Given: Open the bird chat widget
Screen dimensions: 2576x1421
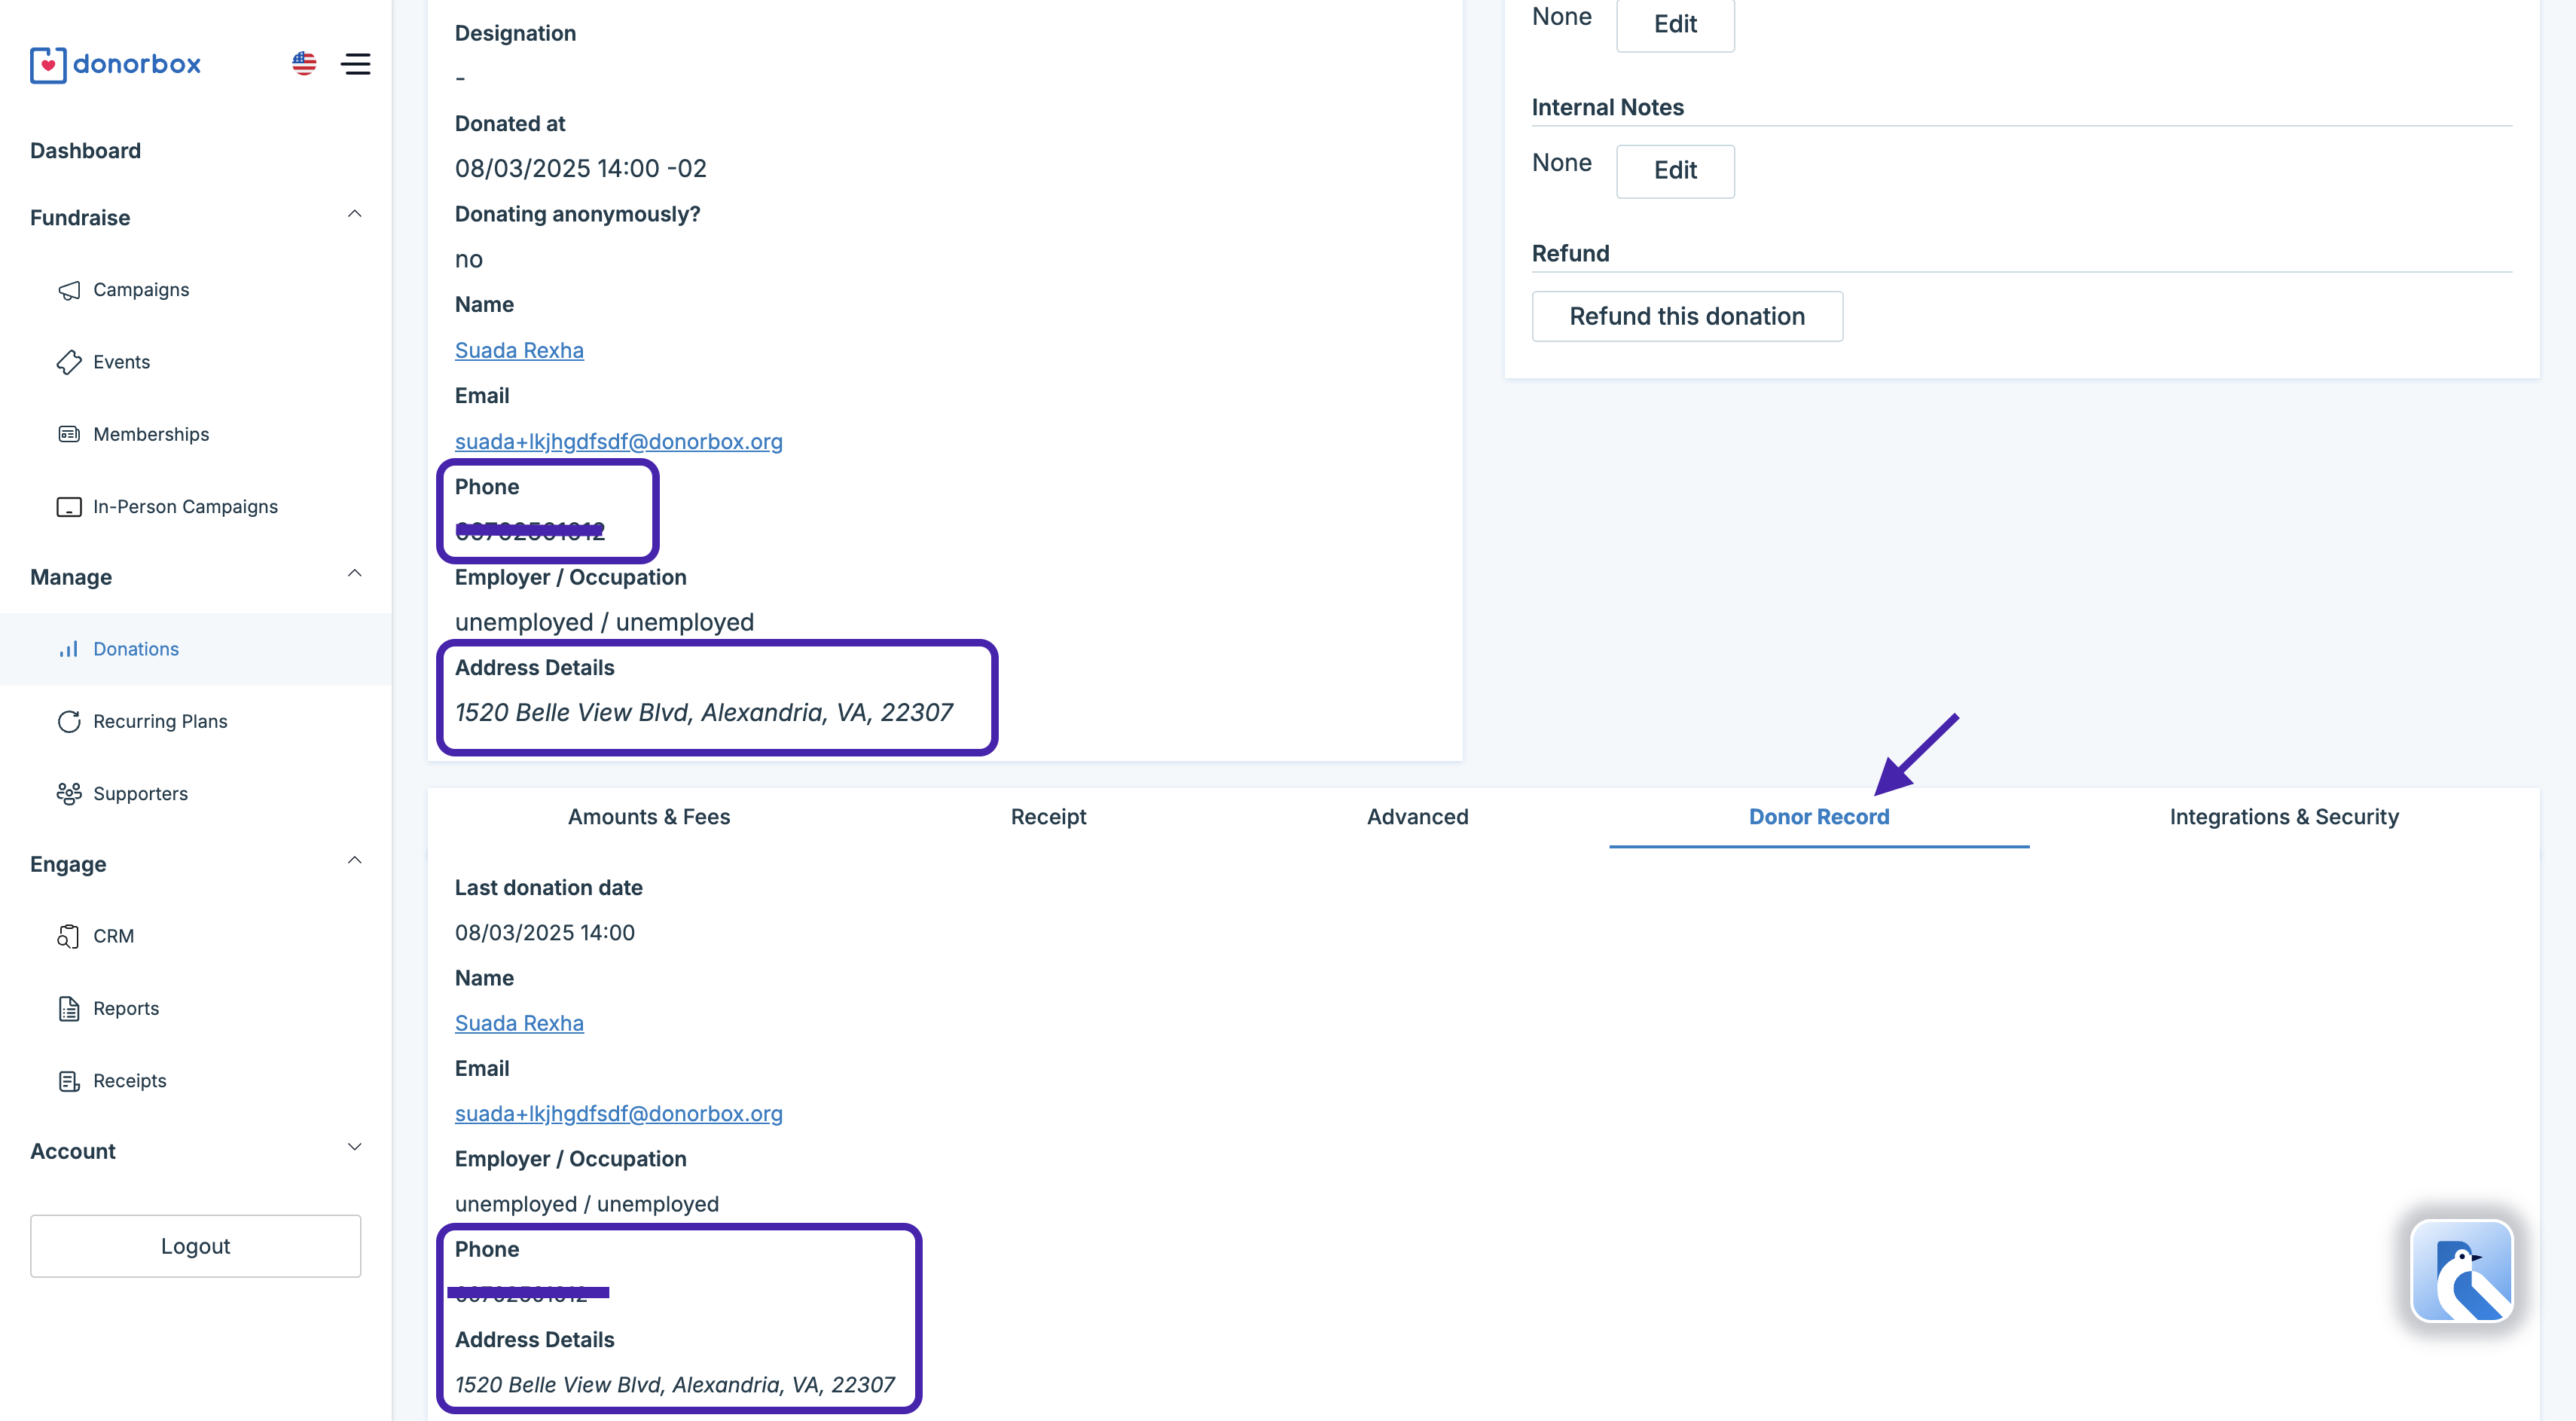Looking at the screenshot, I should 2461,1271.
